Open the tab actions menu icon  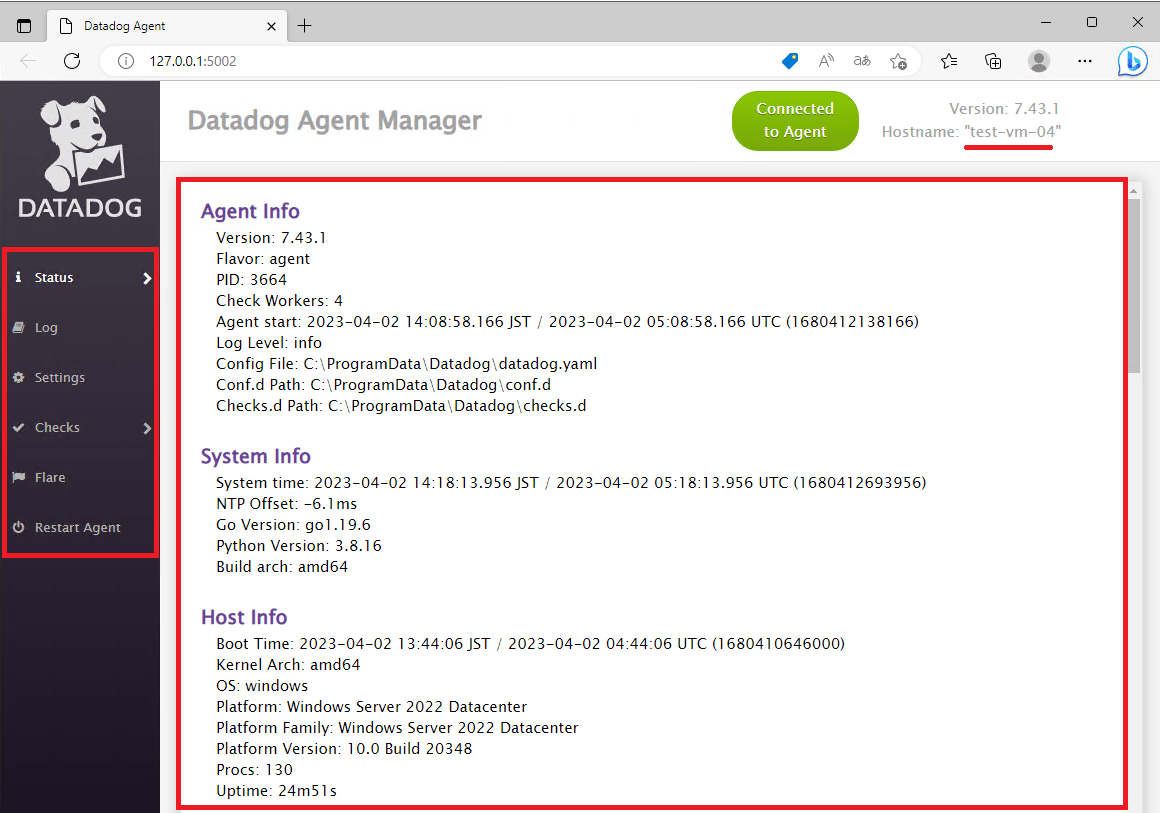(24, 26)
